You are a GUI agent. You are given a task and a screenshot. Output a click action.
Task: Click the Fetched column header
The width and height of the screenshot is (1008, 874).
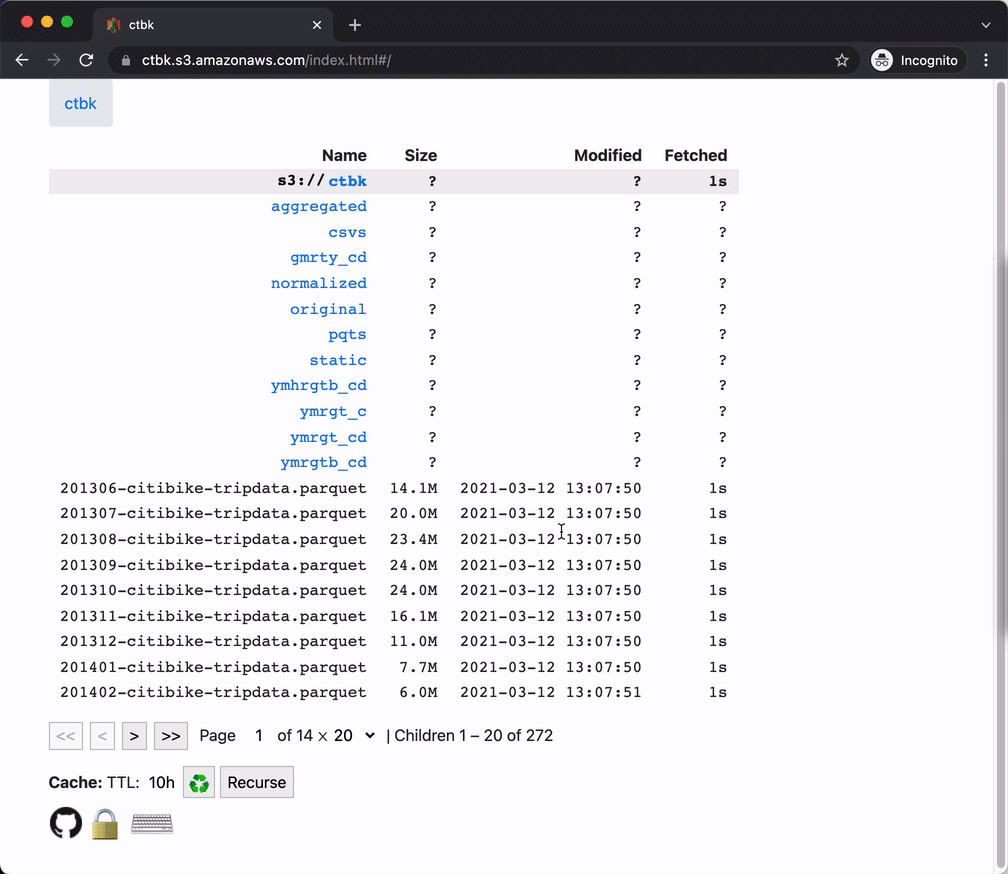[696, 156]
